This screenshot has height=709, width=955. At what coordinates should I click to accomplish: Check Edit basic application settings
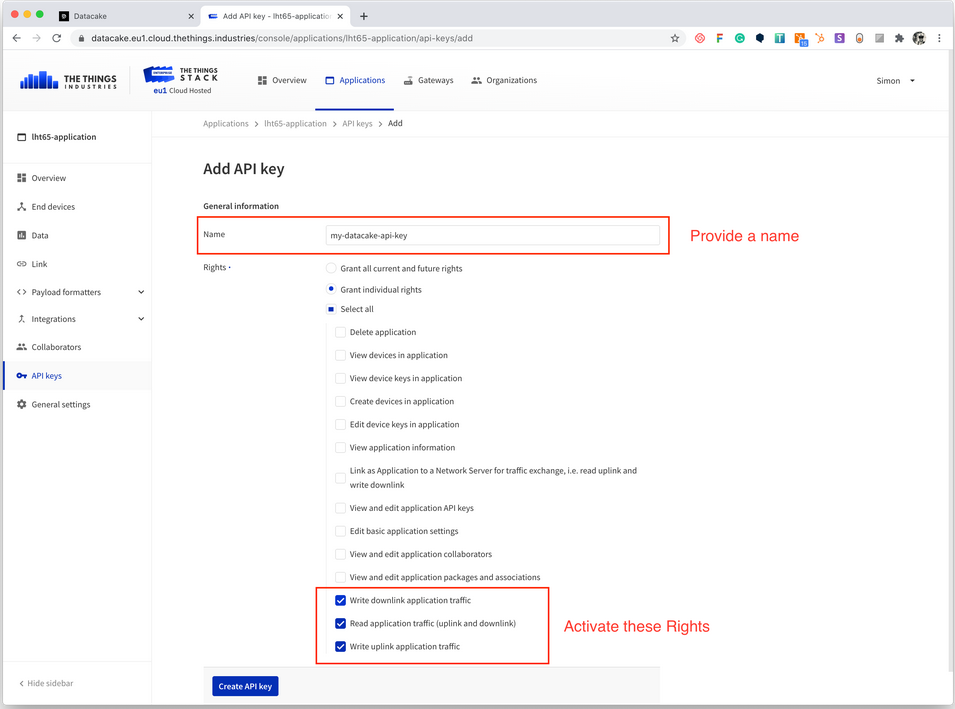click(x=340, y=531)
